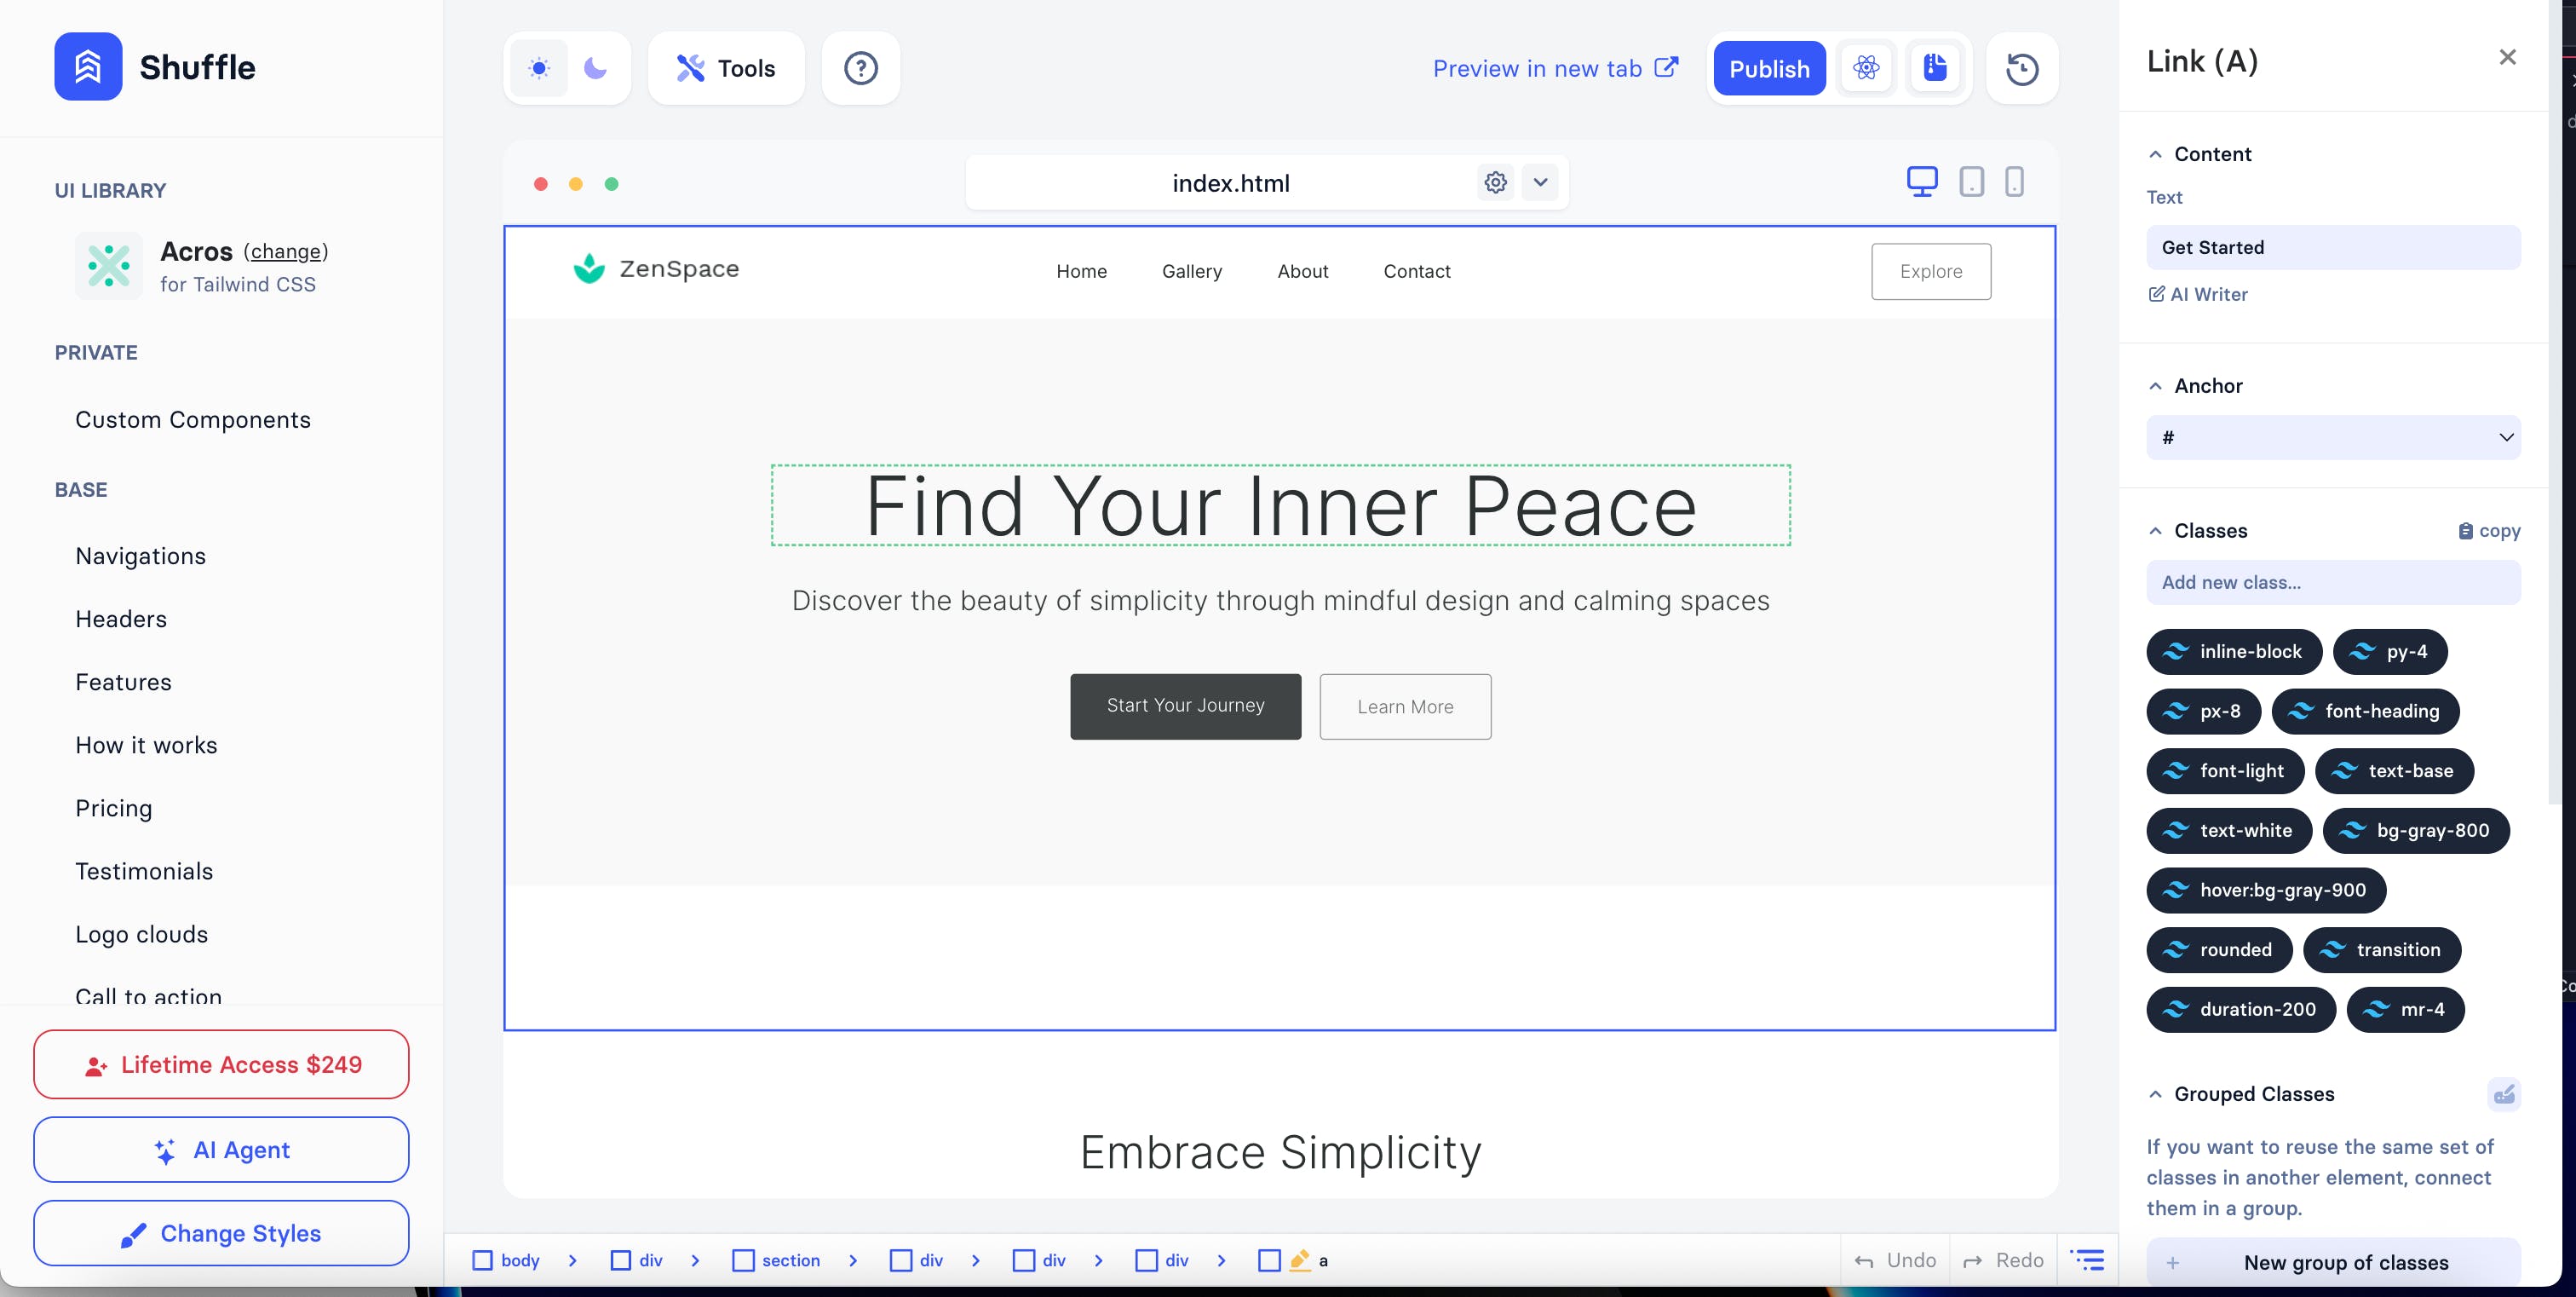Click the React export atom icon
The image size is (2576, 1297).
[x=1866, y=68]
